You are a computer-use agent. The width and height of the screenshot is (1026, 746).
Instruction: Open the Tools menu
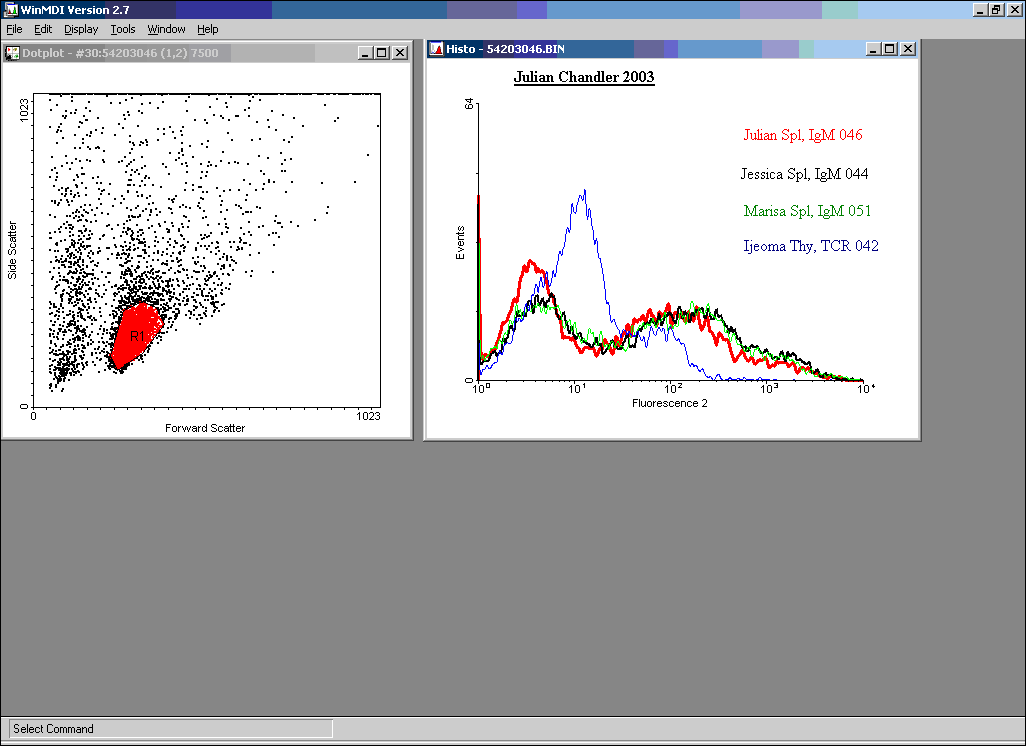[x=123, y=30]
